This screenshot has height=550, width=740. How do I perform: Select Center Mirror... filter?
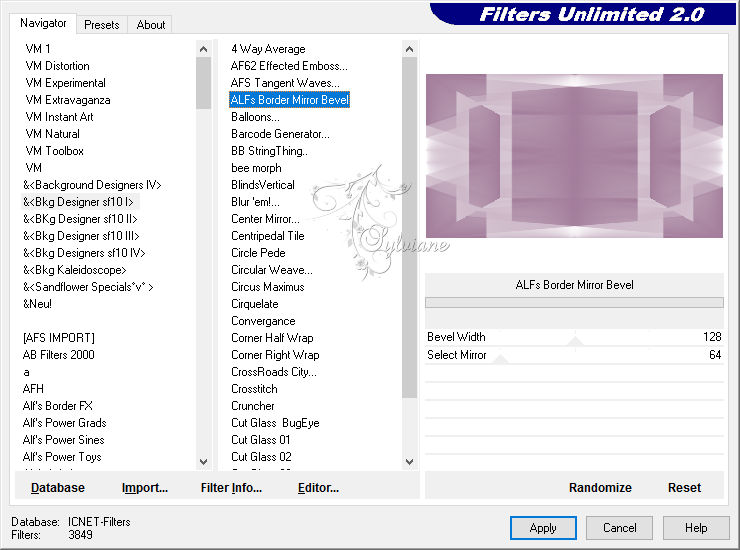pyautogui.click(x=265, y=219)
